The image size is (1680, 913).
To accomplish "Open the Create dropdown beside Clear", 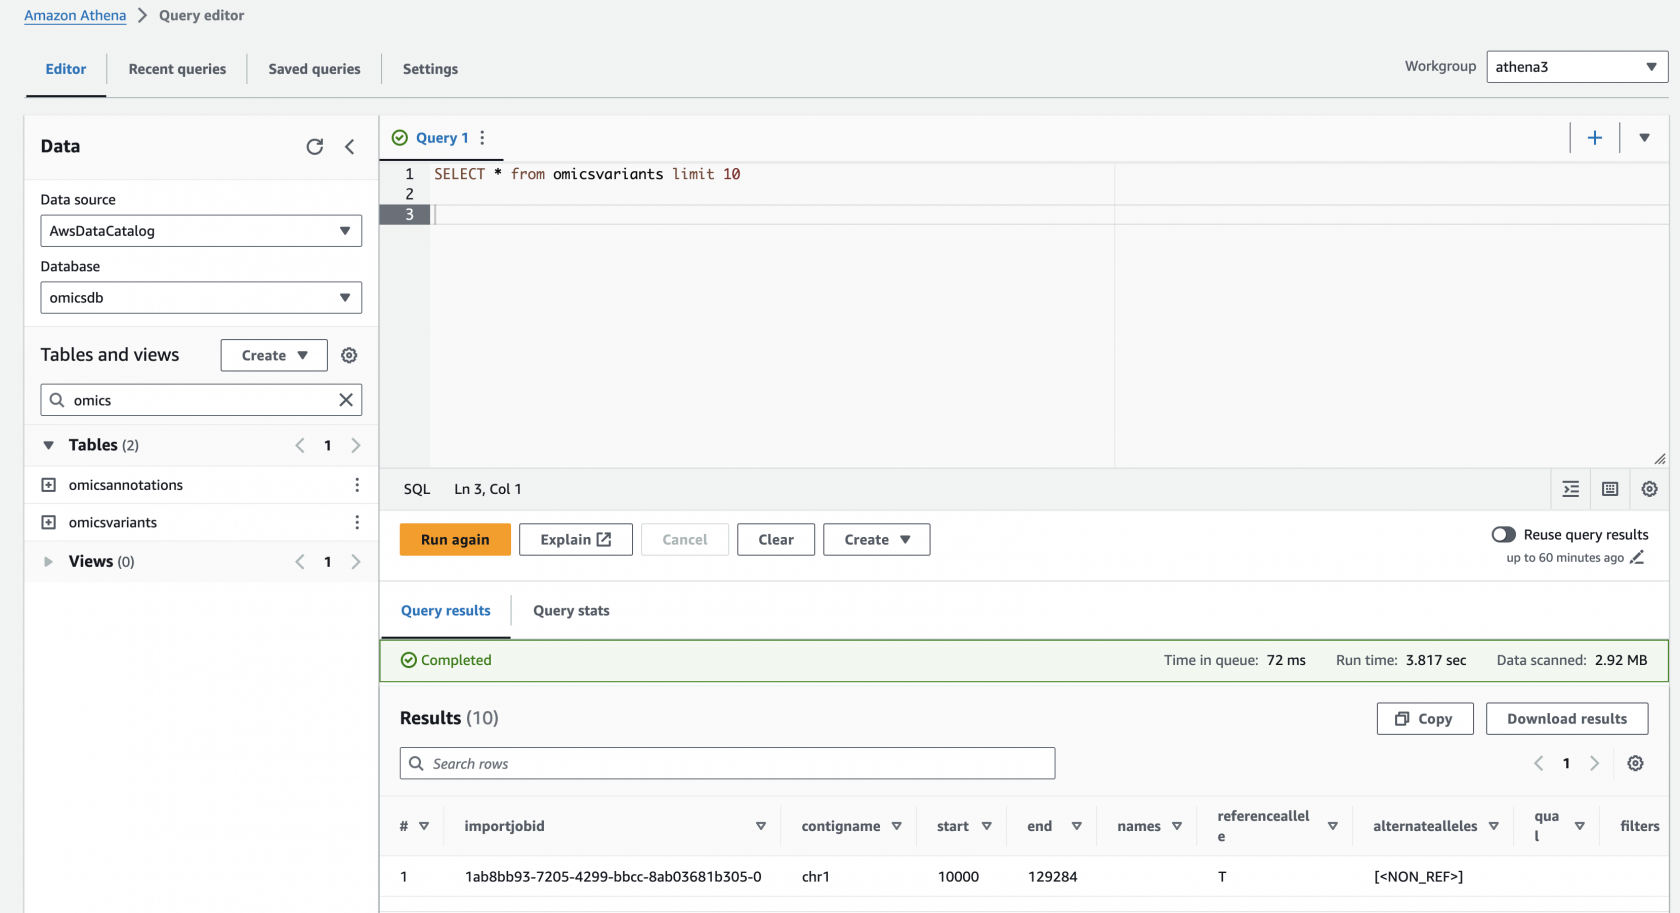I will tap(877, 540).
